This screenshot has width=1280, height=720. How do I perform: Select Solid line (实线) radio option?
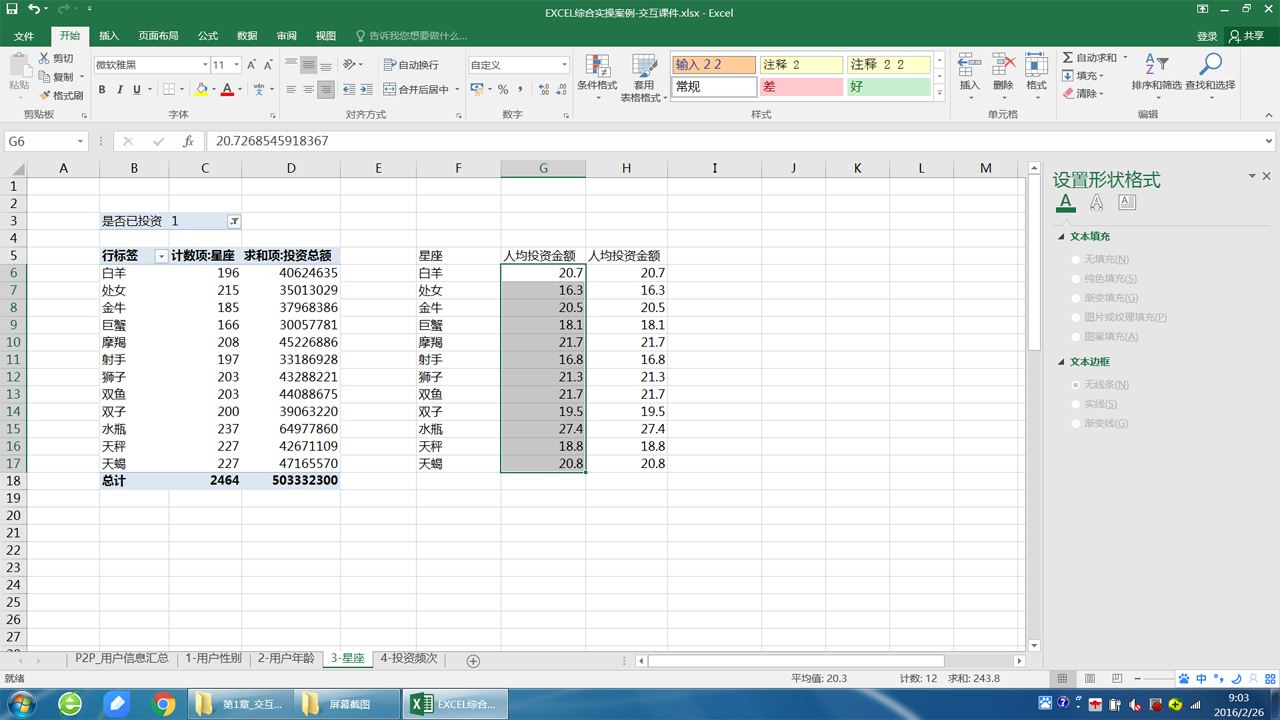point(1076,404)
